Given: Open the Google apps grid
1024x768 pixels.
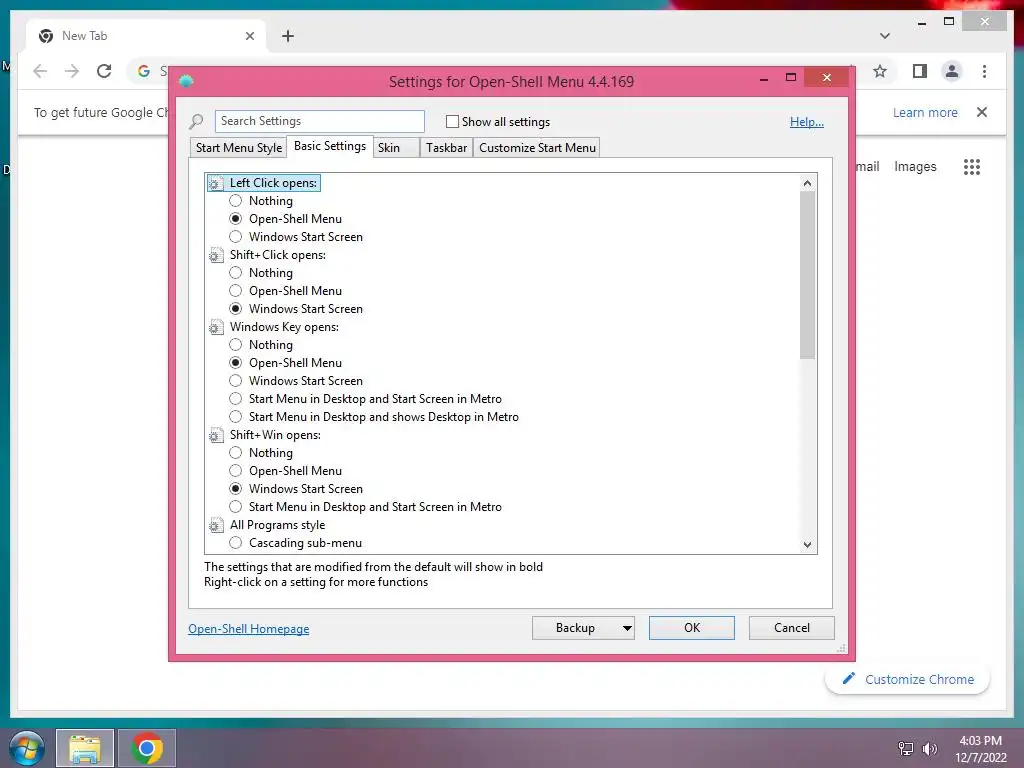Looking at the screenshot, I should pyautogui.click(x=972, y=167).
